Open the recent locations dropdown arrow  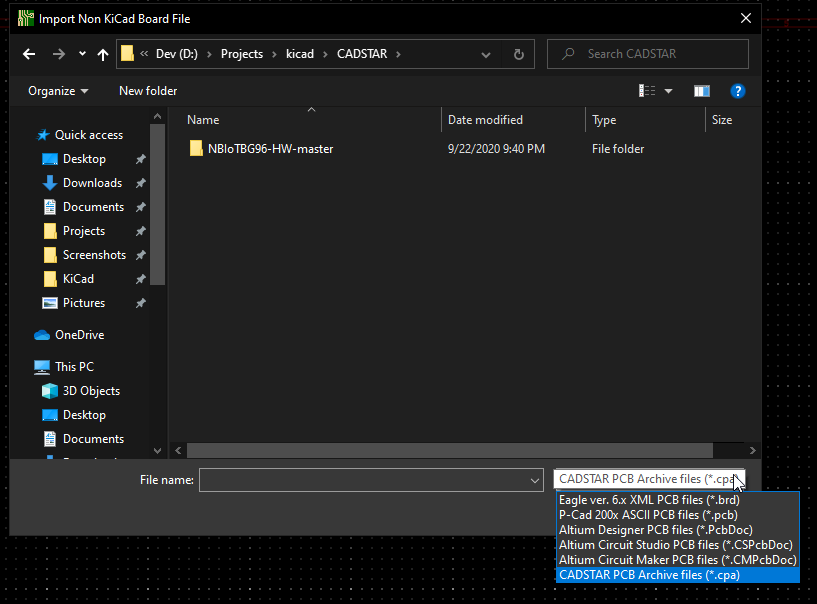[82, 54]
